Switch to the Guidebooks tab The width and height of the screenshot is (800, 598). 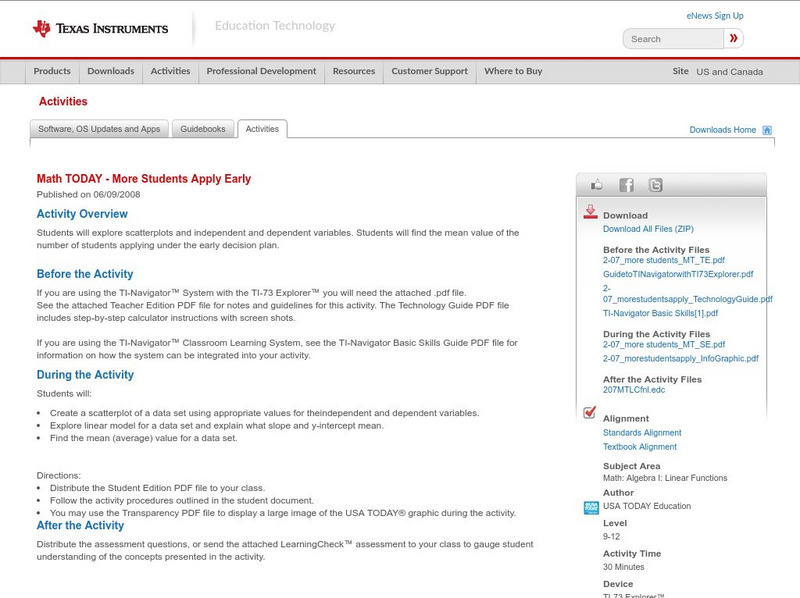(x=203, y=129)
